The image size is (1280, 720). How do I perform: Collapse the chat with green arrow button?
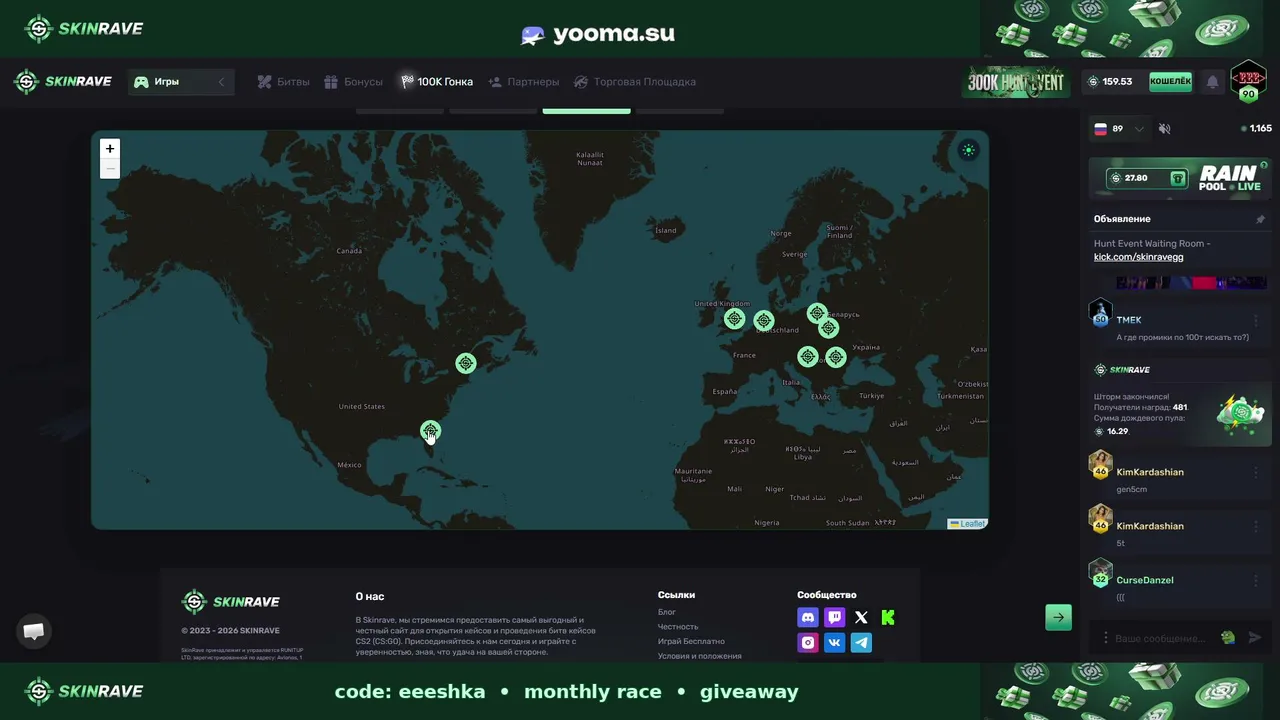[1058, 617]
